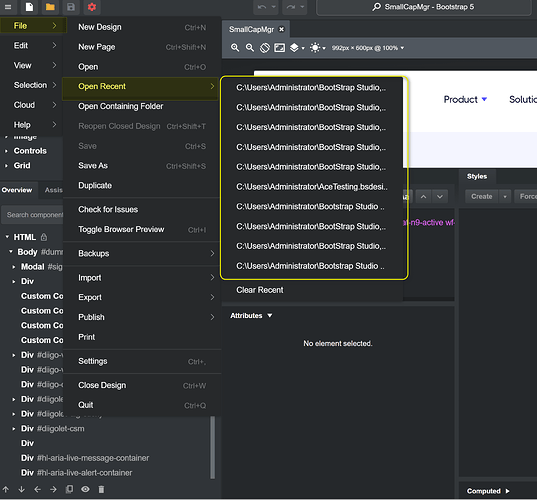Click the Overview tree scrollbar
This screenshot has width=537, height=500.
tap(213, 447)
